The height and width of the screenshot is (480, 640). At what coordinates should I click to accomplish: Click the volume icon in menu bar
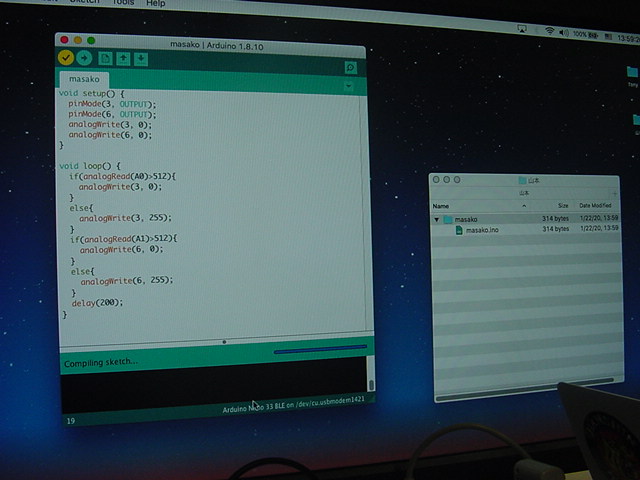[564, 32]
